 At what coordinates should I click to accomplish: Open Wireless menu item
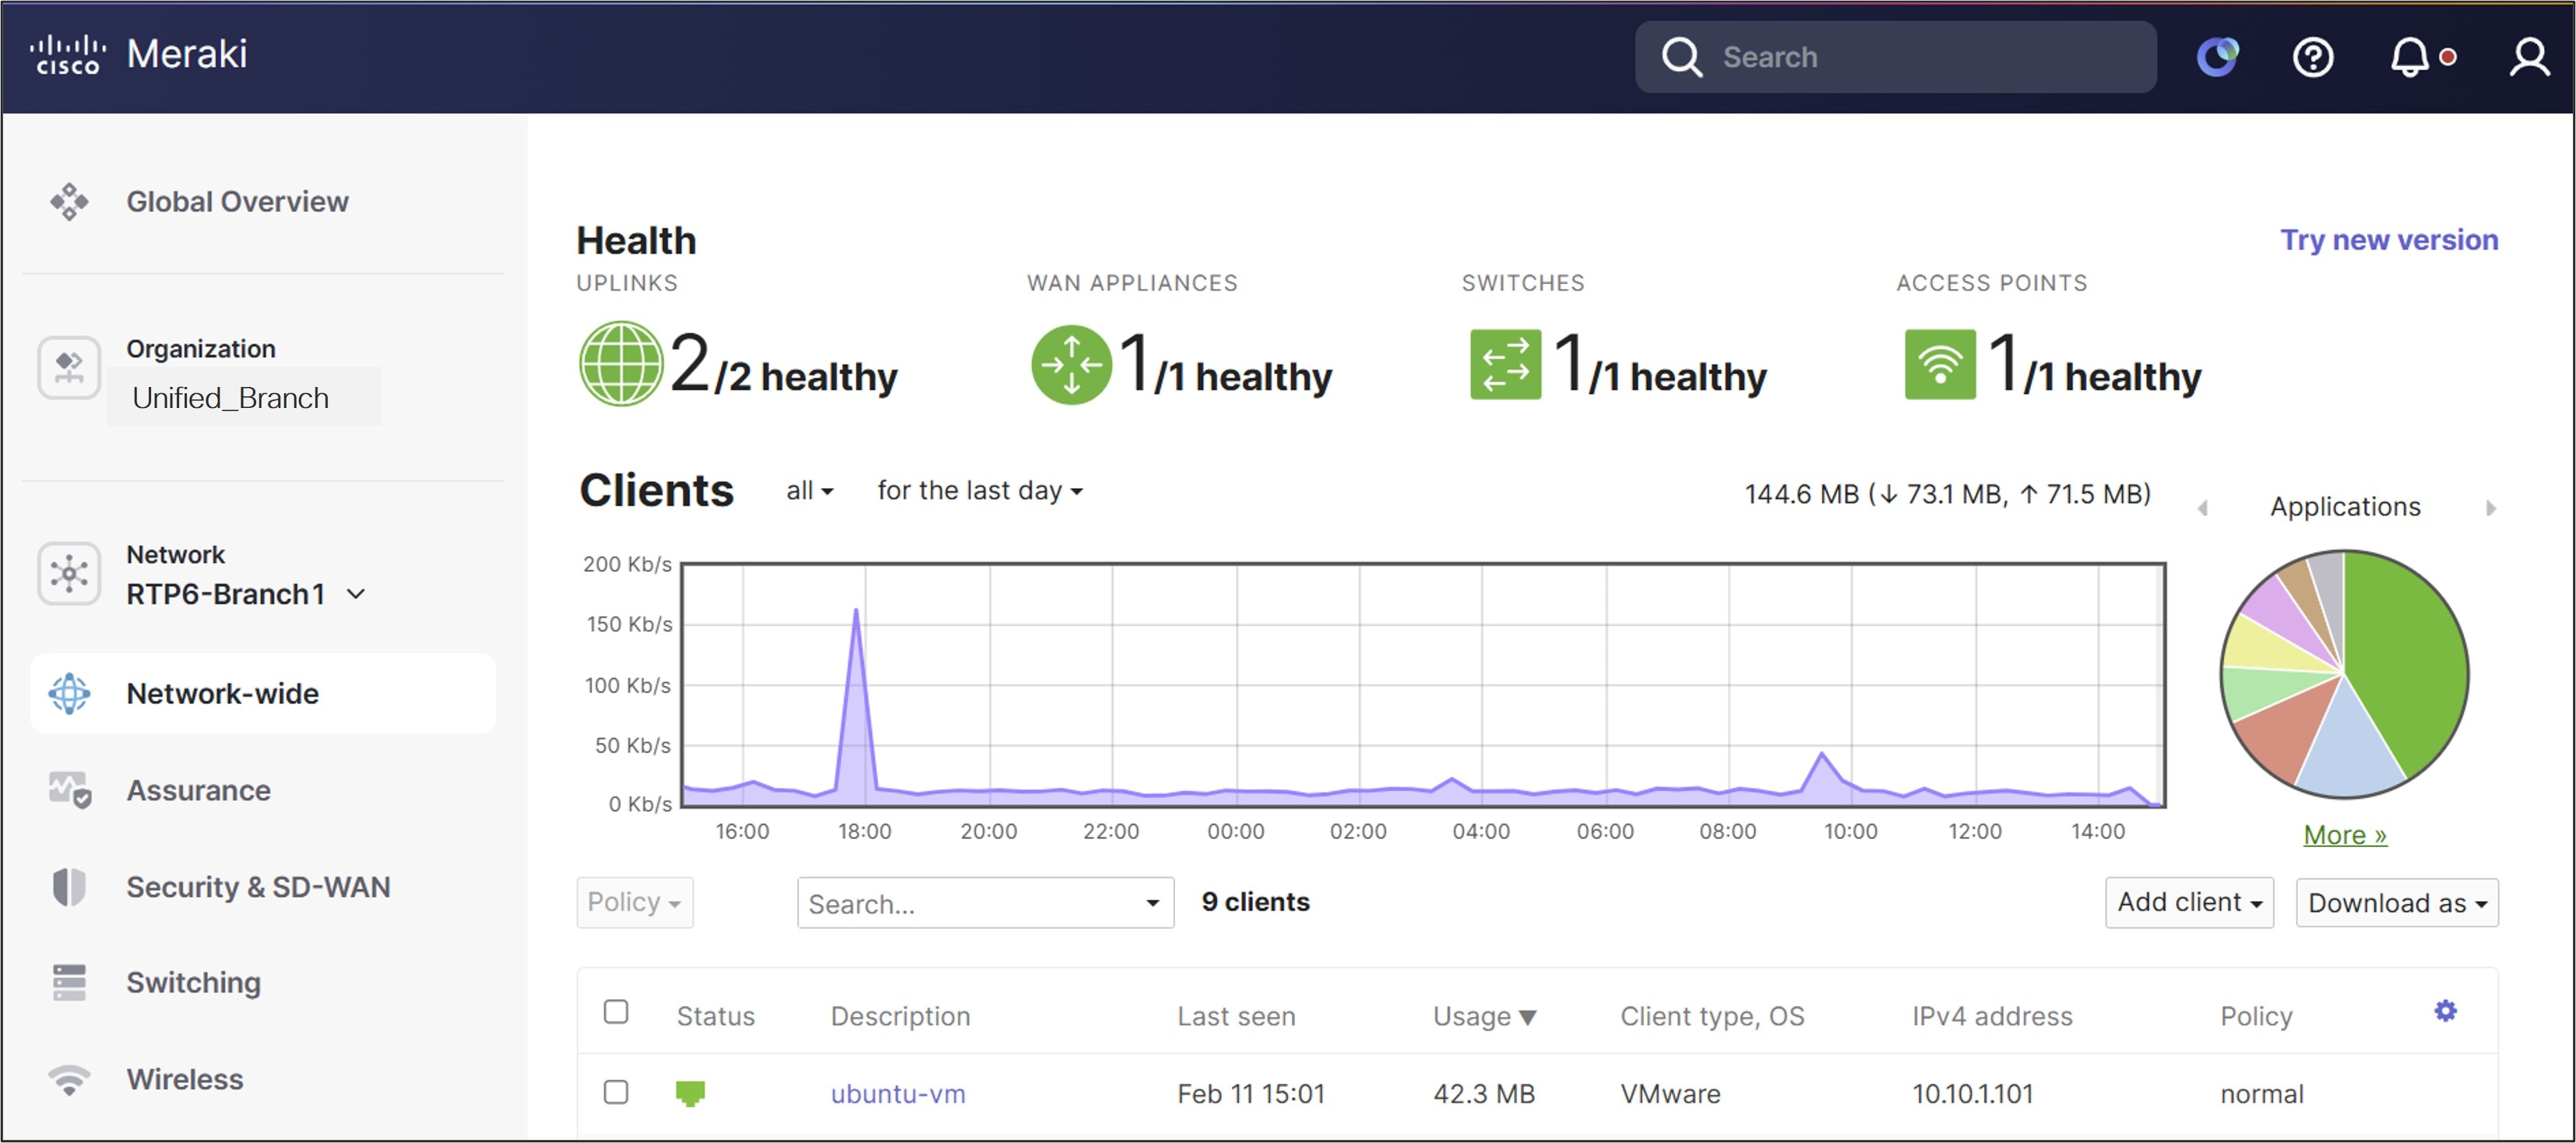click(x=185, y=1079)
